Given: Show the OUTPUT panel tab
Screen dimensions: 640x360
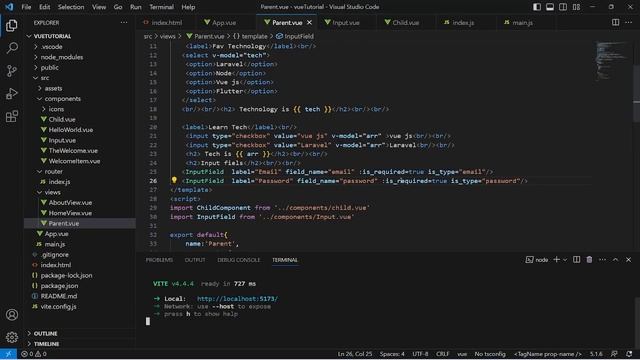Looking at the screenshot, I should (x=195, y=260).
